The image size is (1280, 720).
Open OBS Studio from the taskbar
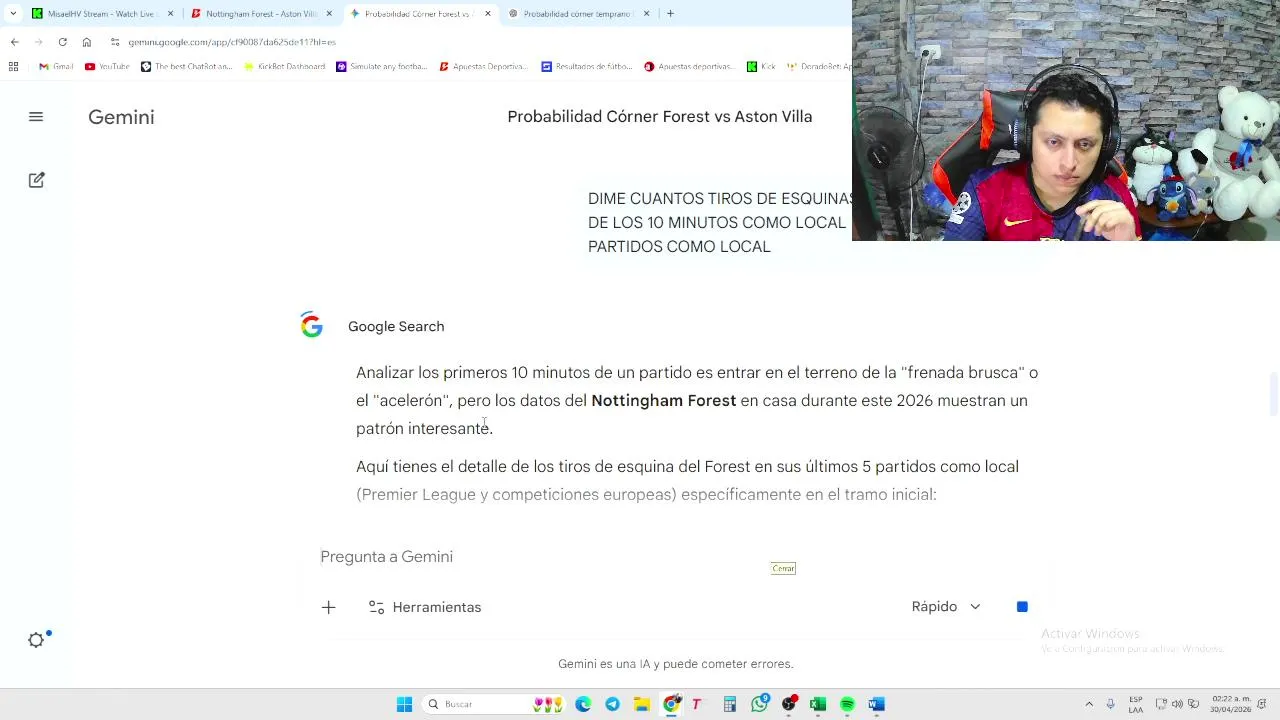pyautogui.click(x=790, y=704)
